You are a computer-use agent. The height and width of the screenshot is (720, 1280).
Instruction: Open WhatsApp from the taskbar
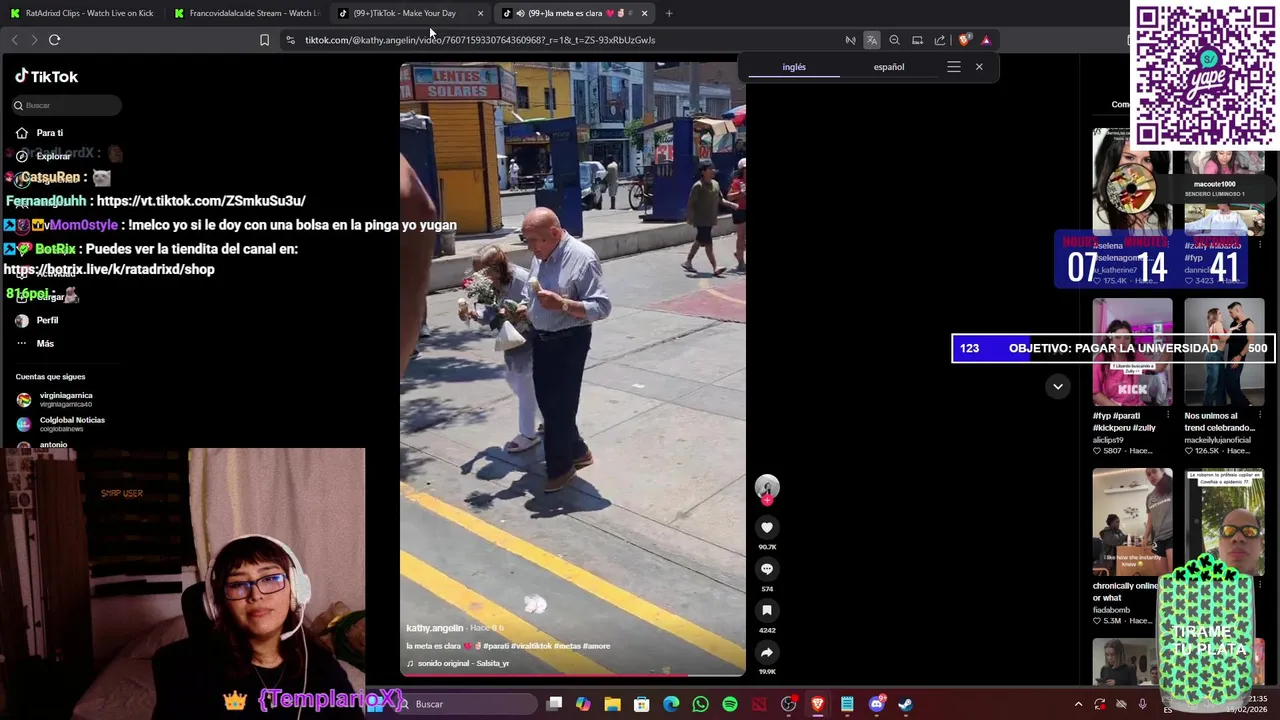pos(700,704)
